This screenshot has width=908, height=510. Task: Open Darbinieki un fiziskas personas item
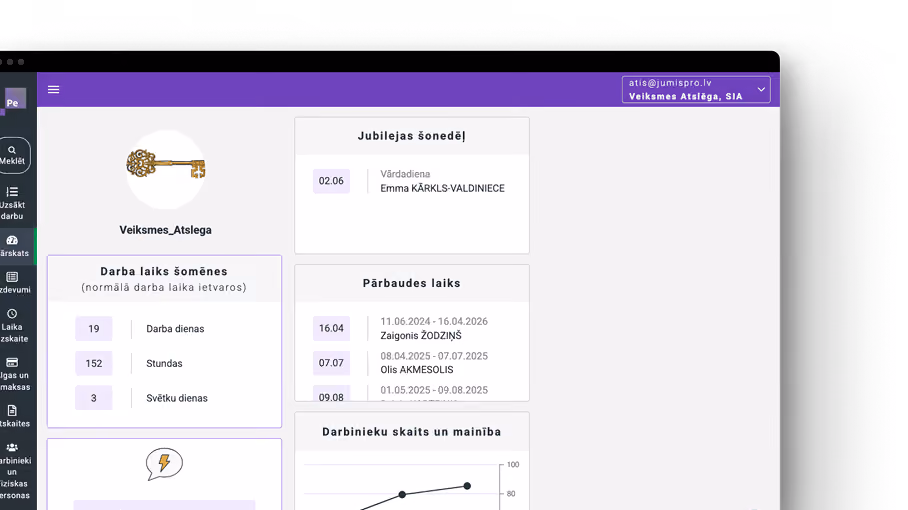click(14, 471)
